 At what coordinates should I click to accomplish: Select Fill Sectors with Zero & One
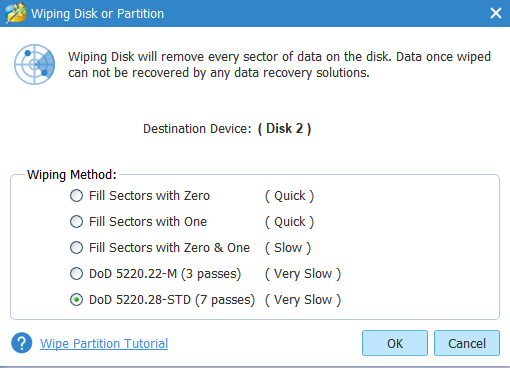click(76, 248)
